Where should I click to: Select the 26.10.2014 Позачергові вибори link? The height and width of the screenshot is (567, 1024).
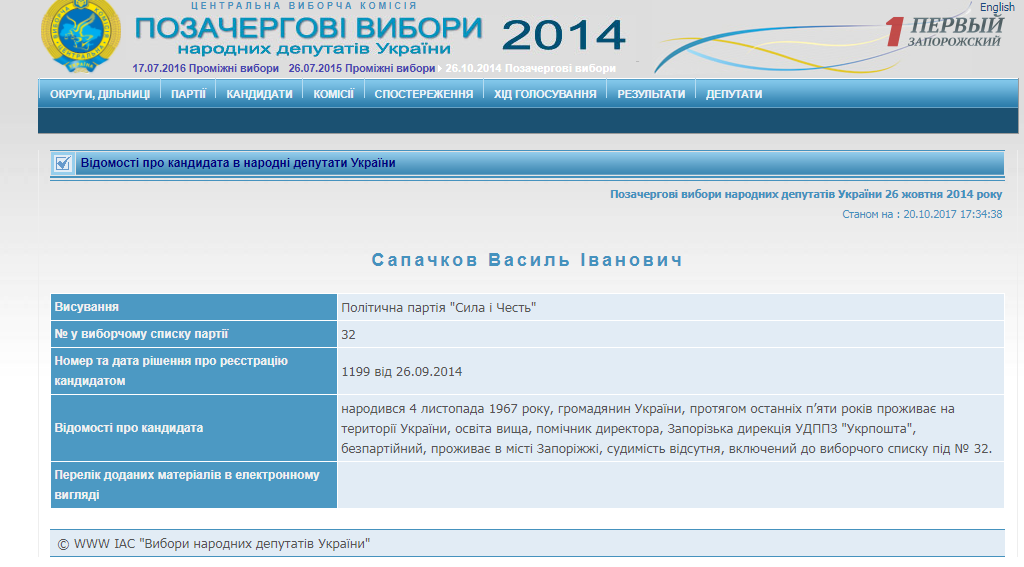coord(530,69)
